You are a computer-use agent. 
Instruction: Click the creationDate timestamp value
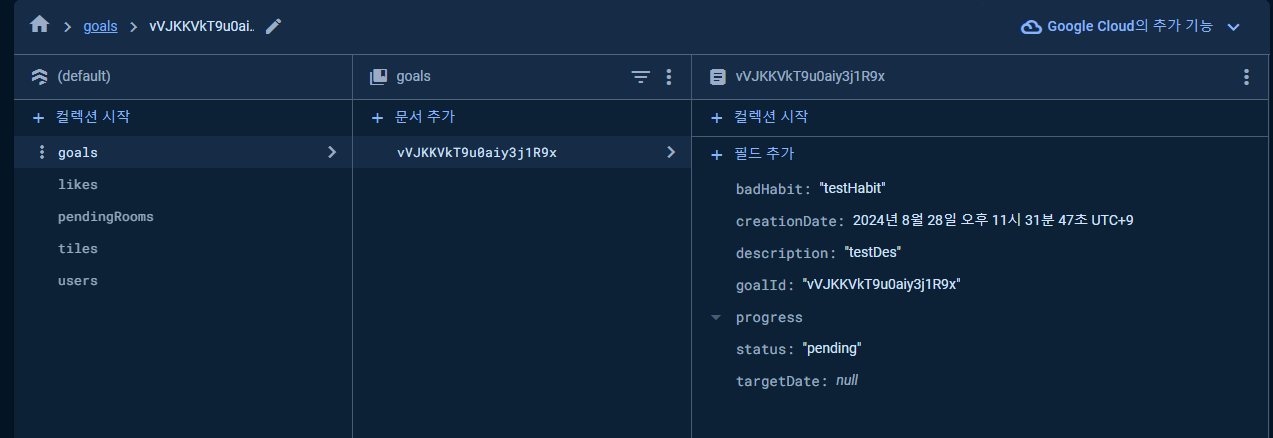coord(993,221)
